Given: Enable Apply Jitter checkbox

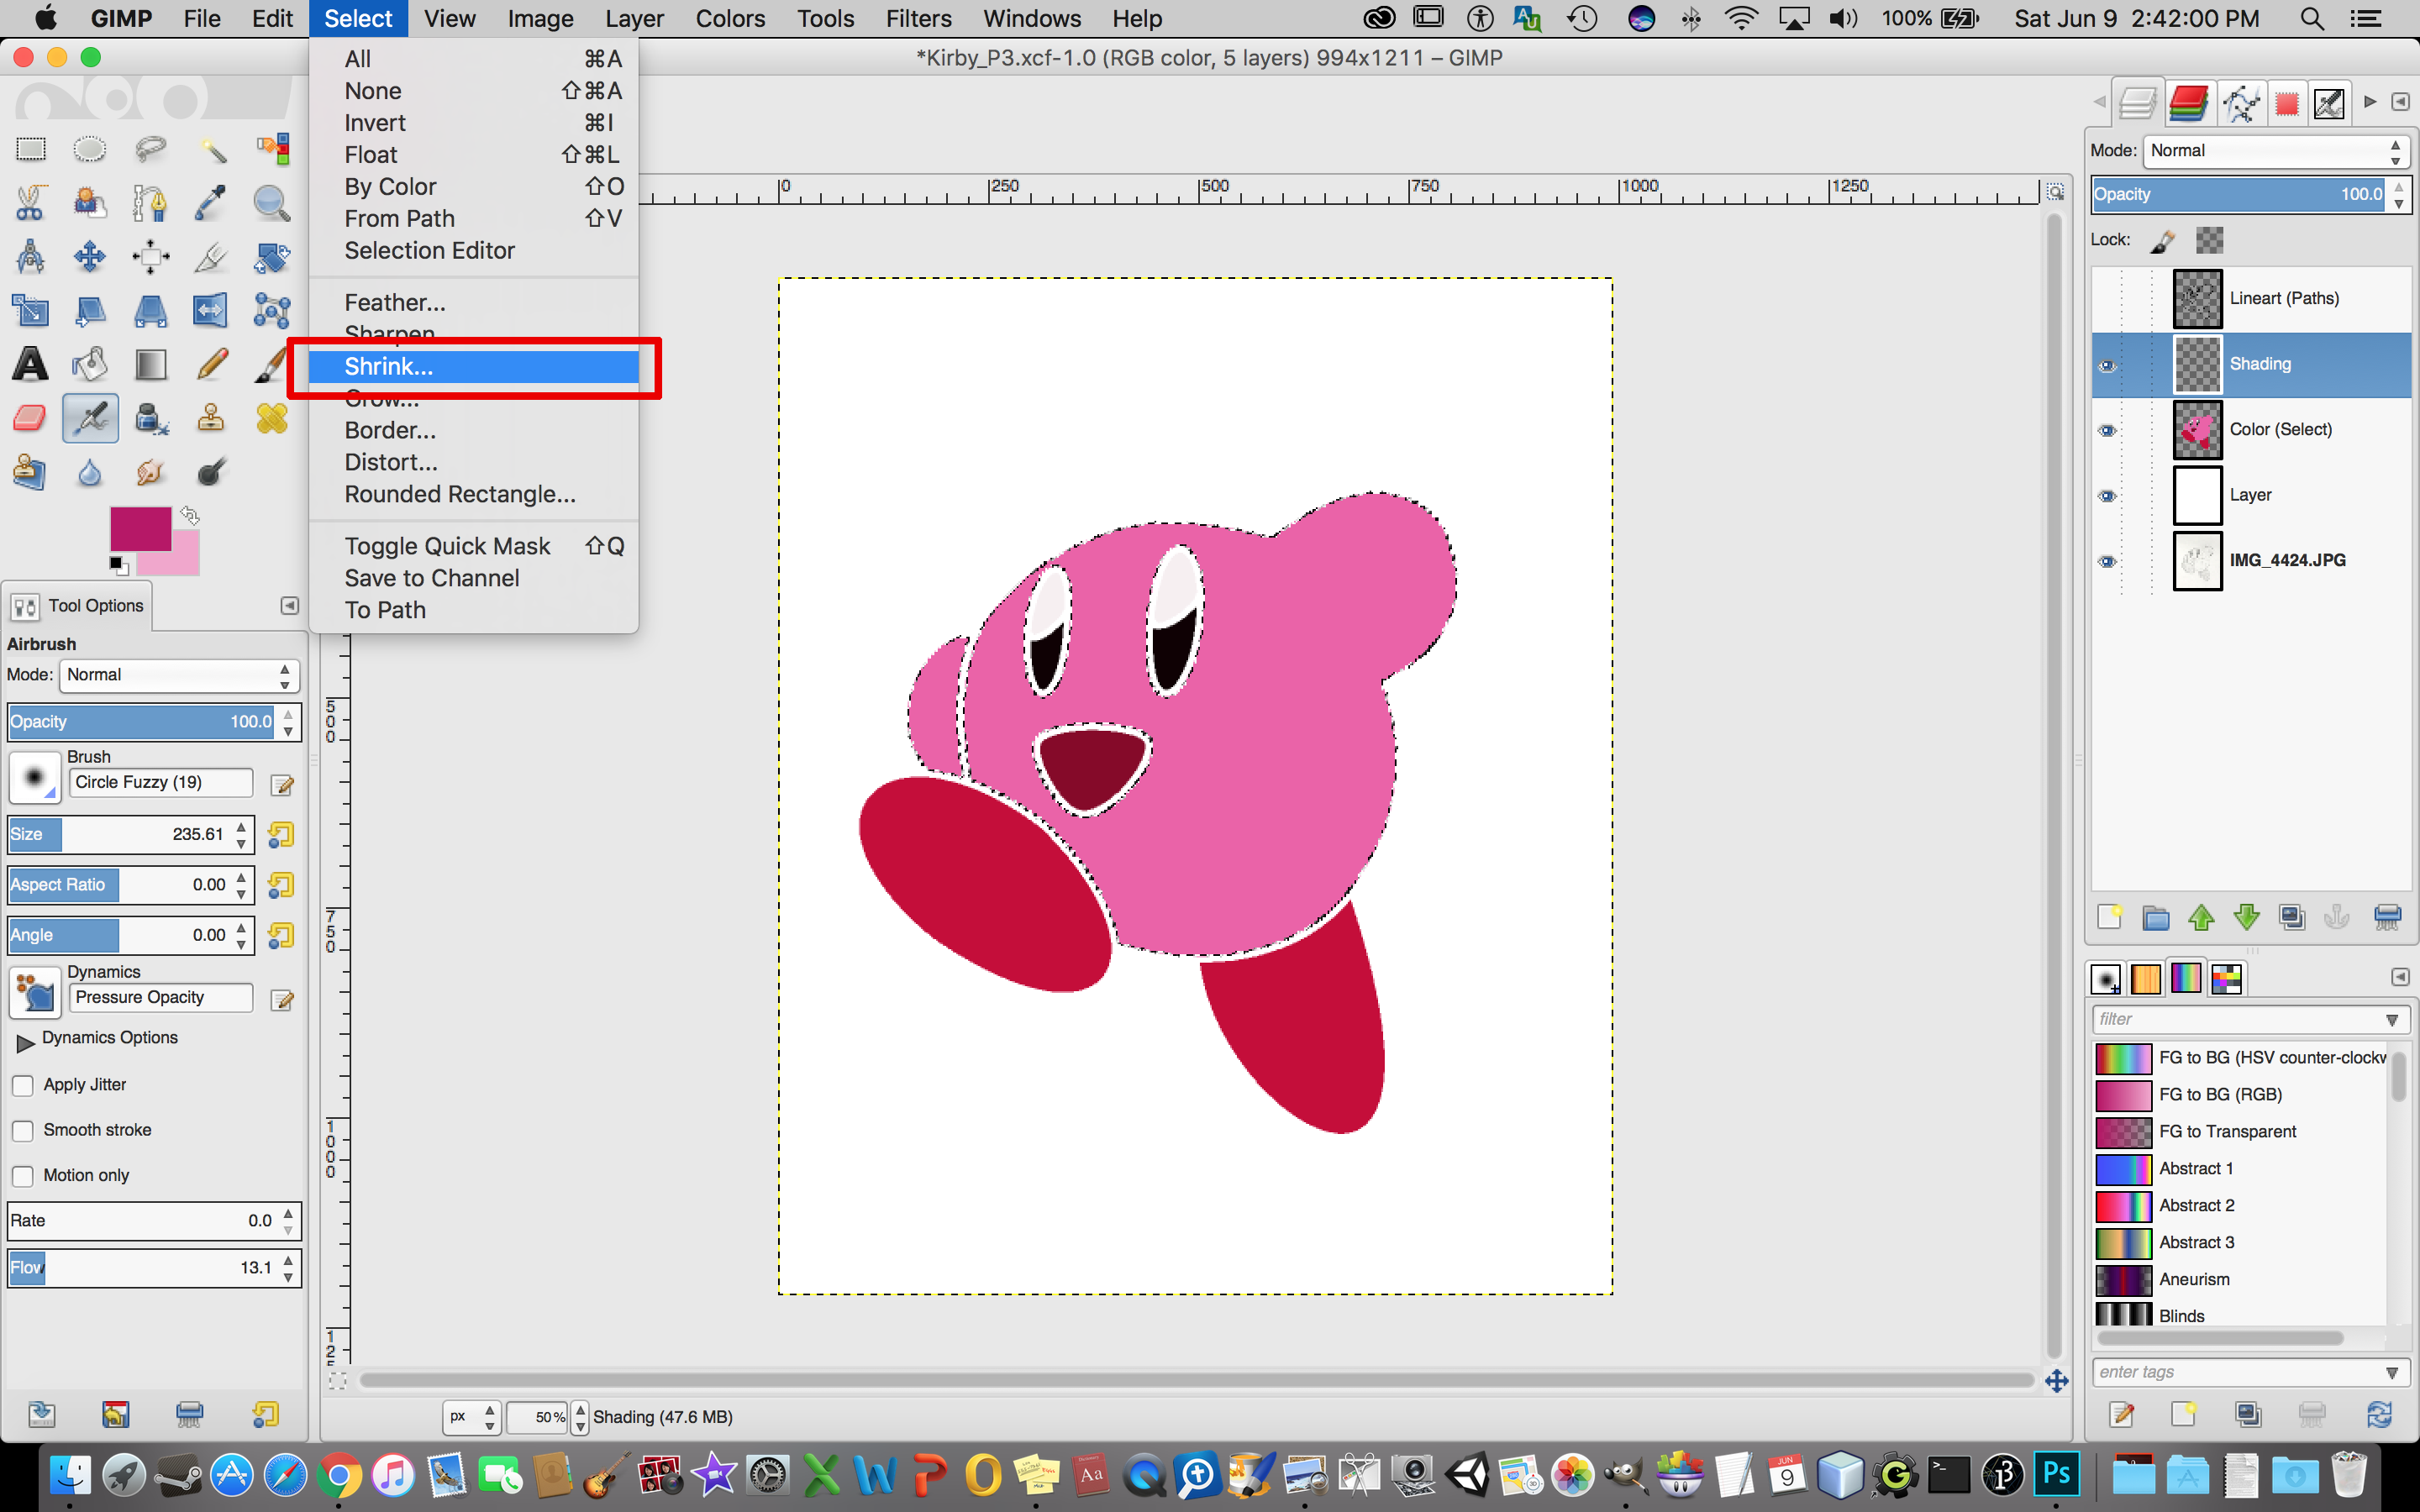Looking at the screenshot, I should tap(22, 1086).
